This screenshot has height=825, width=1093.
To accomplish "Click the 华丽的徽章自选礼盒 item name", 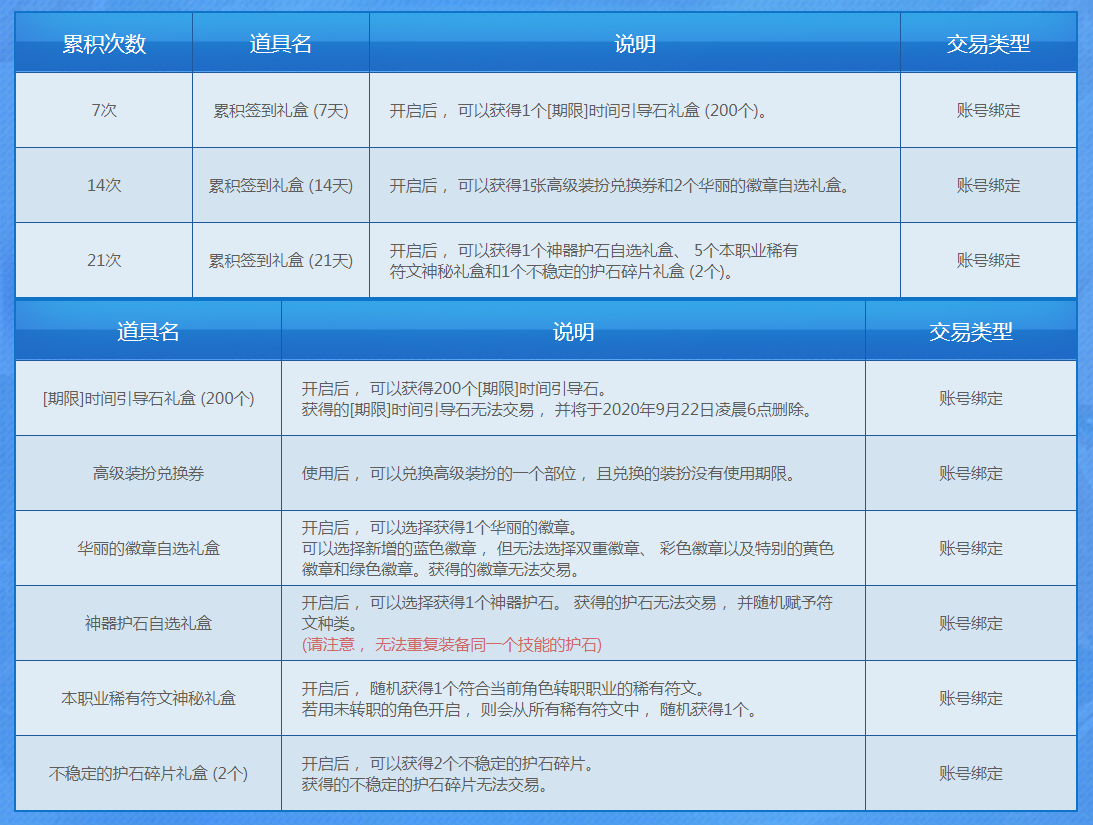I will [148, 548].
